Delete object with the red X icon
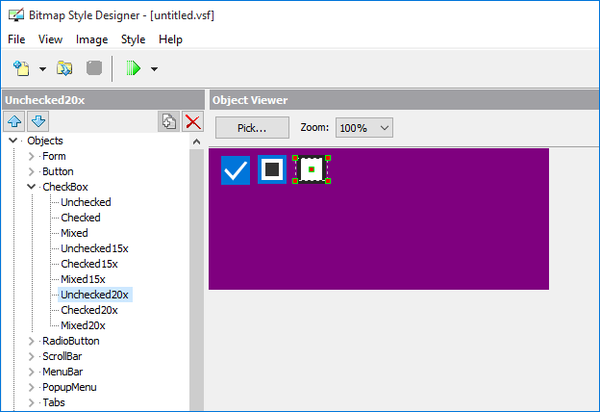This screenshot has width=600, height=412. 192,122
